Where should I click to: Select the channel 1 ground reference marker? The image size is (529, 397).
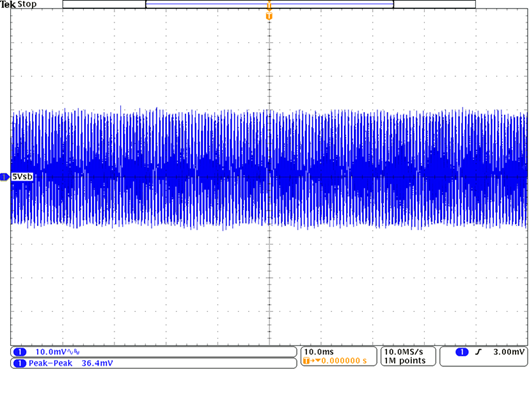pyautogui.click(x=4, y=177)
